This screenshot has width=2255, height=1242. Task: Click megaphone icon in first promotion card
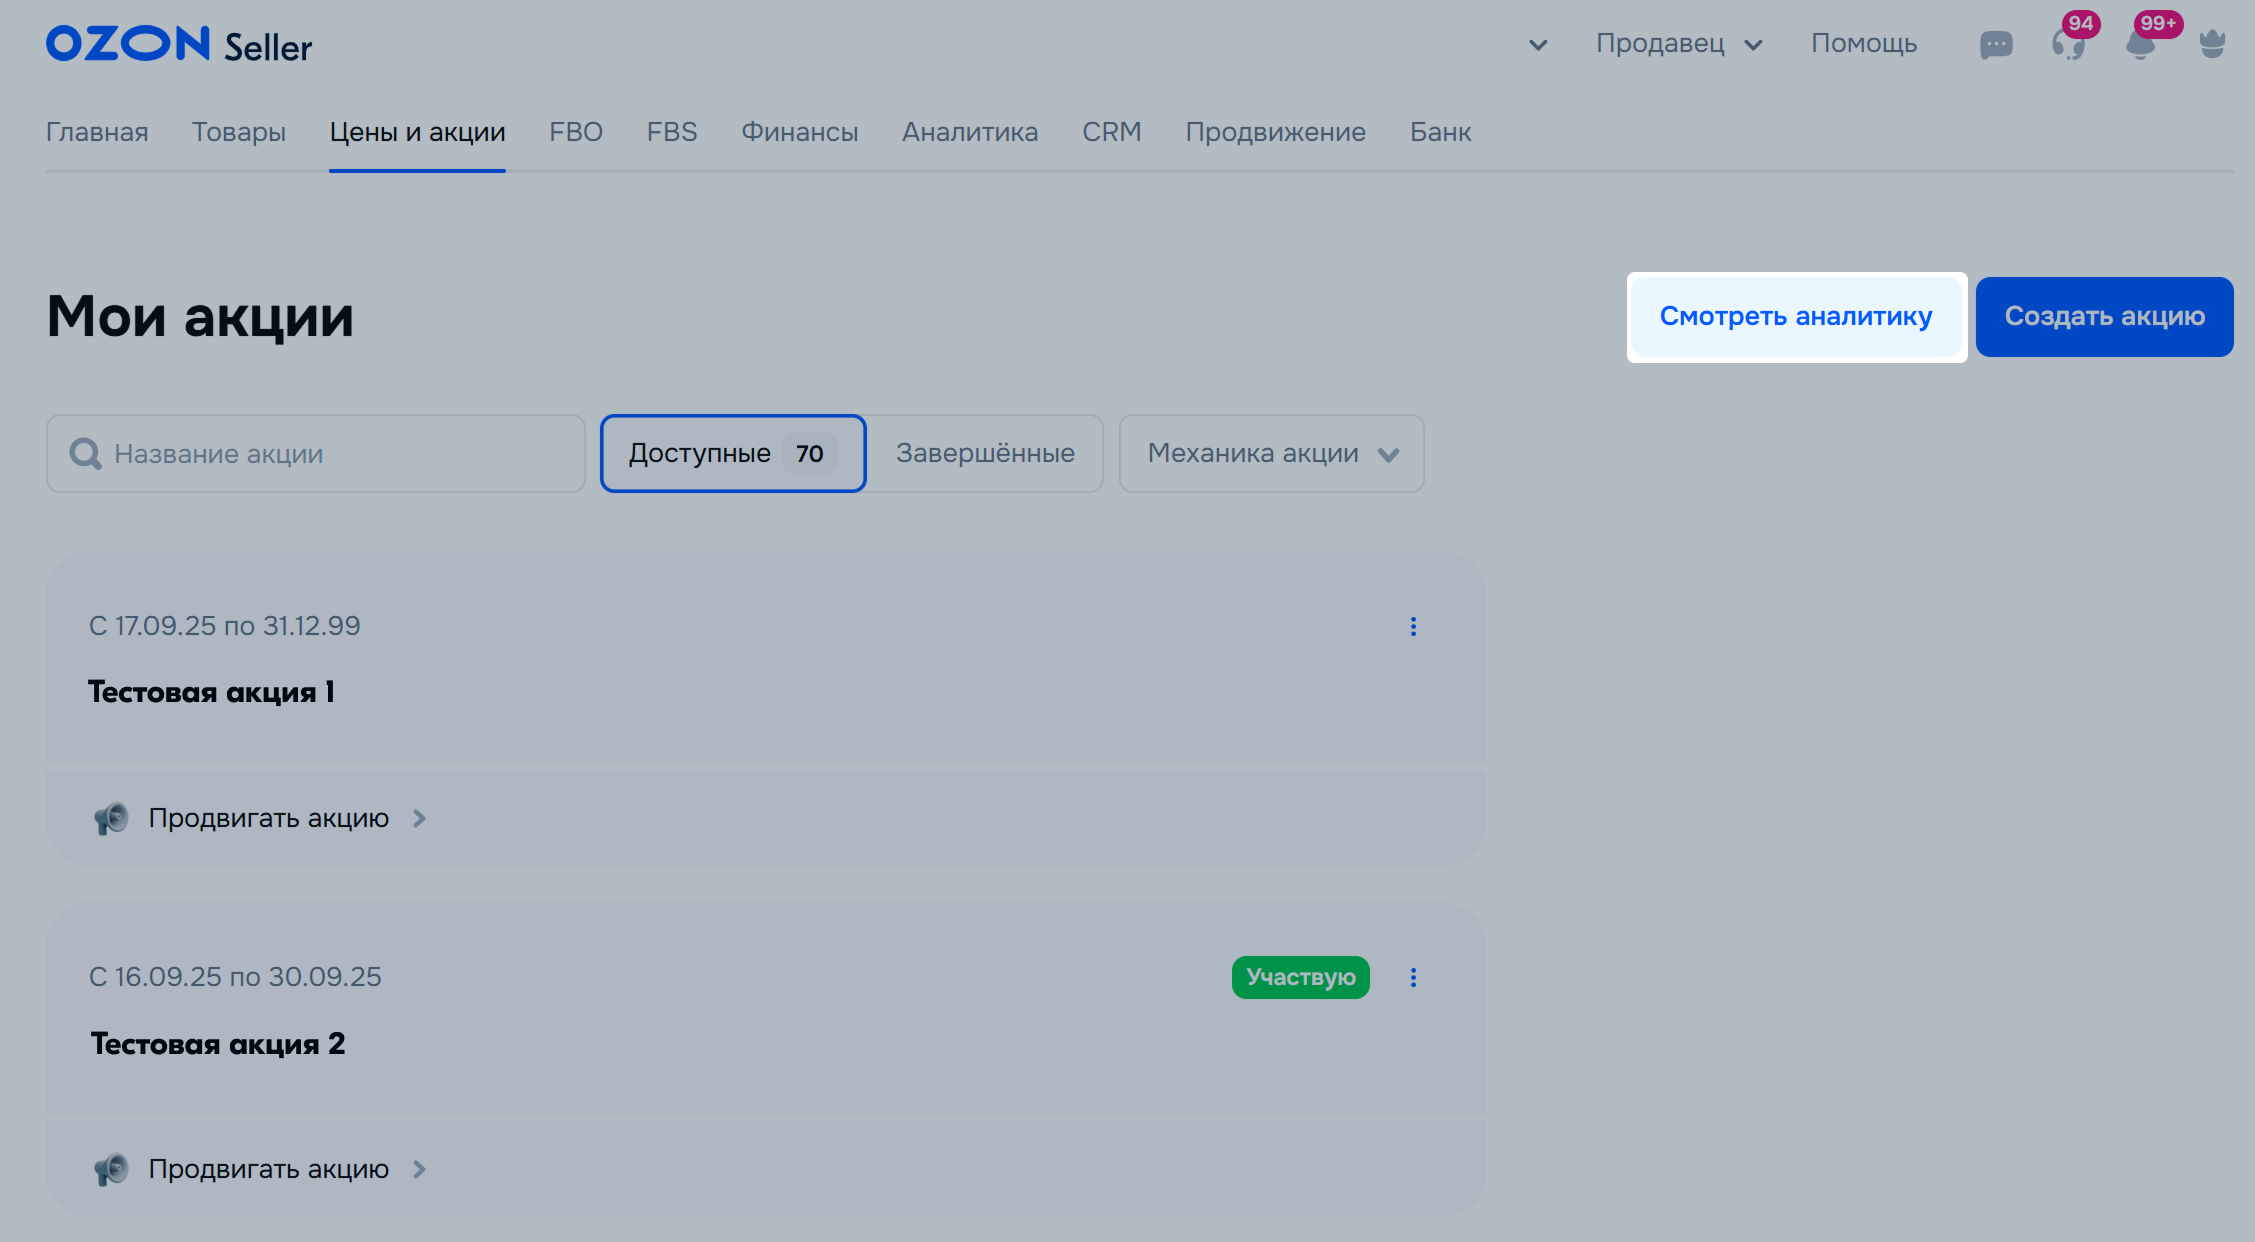point(111,819)
